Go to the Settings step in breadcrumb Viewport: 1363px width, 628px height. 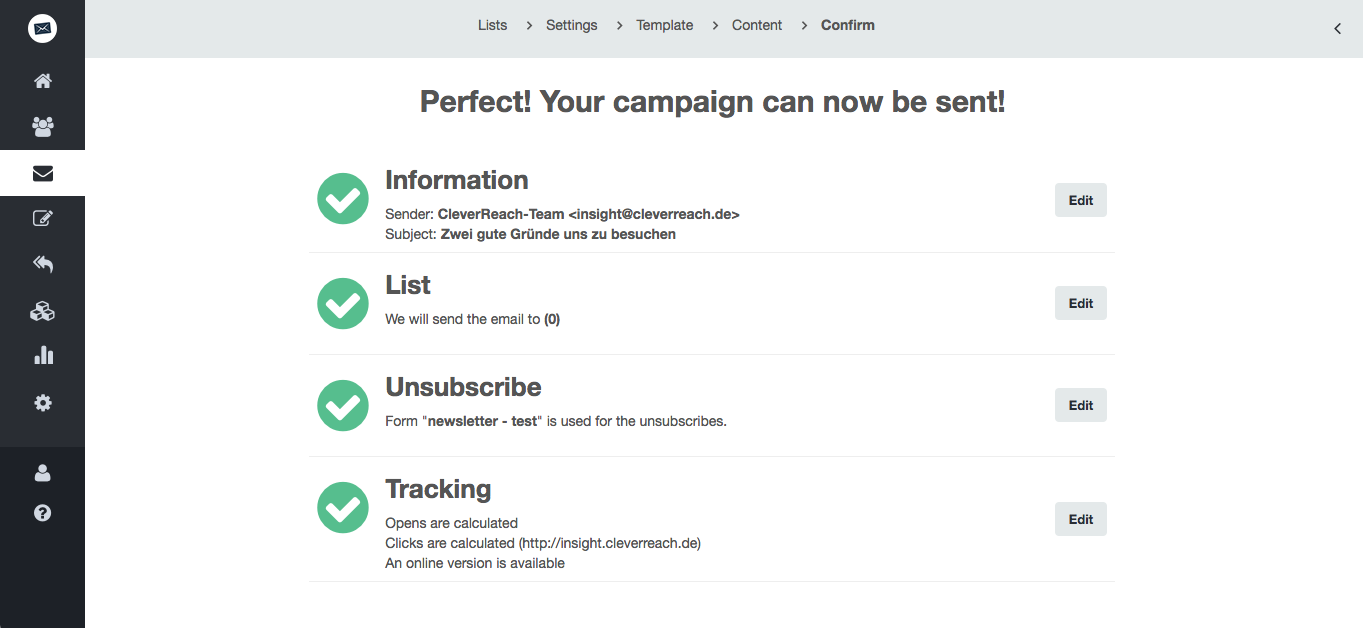coord(572,25)
